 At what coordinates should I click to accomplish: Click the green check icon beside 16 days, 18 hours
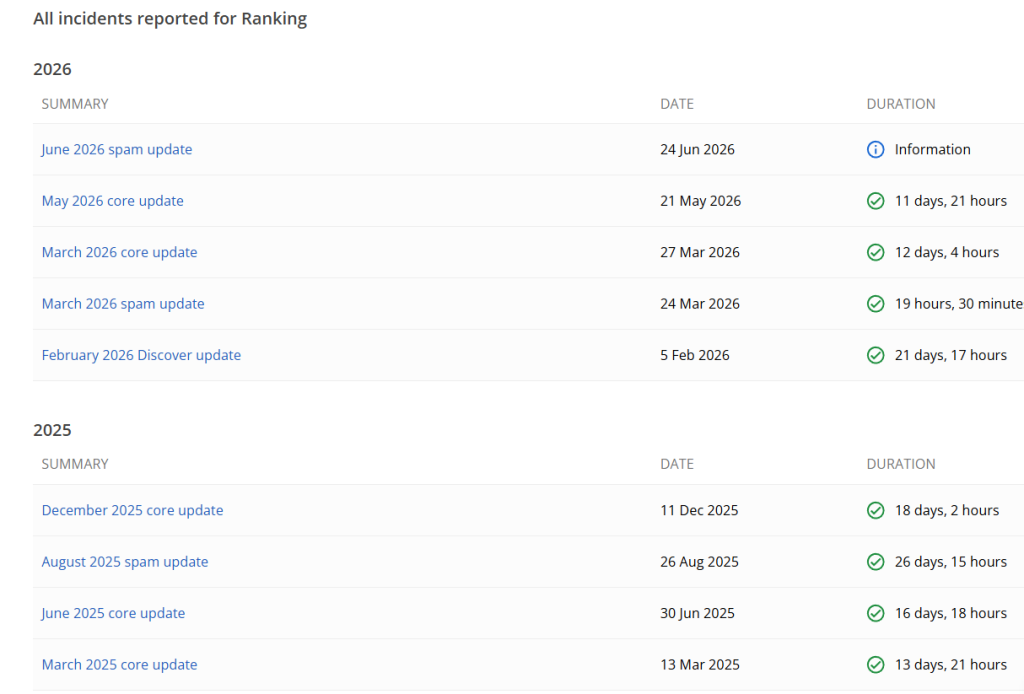pyautogui.click(x=875, y=614)
